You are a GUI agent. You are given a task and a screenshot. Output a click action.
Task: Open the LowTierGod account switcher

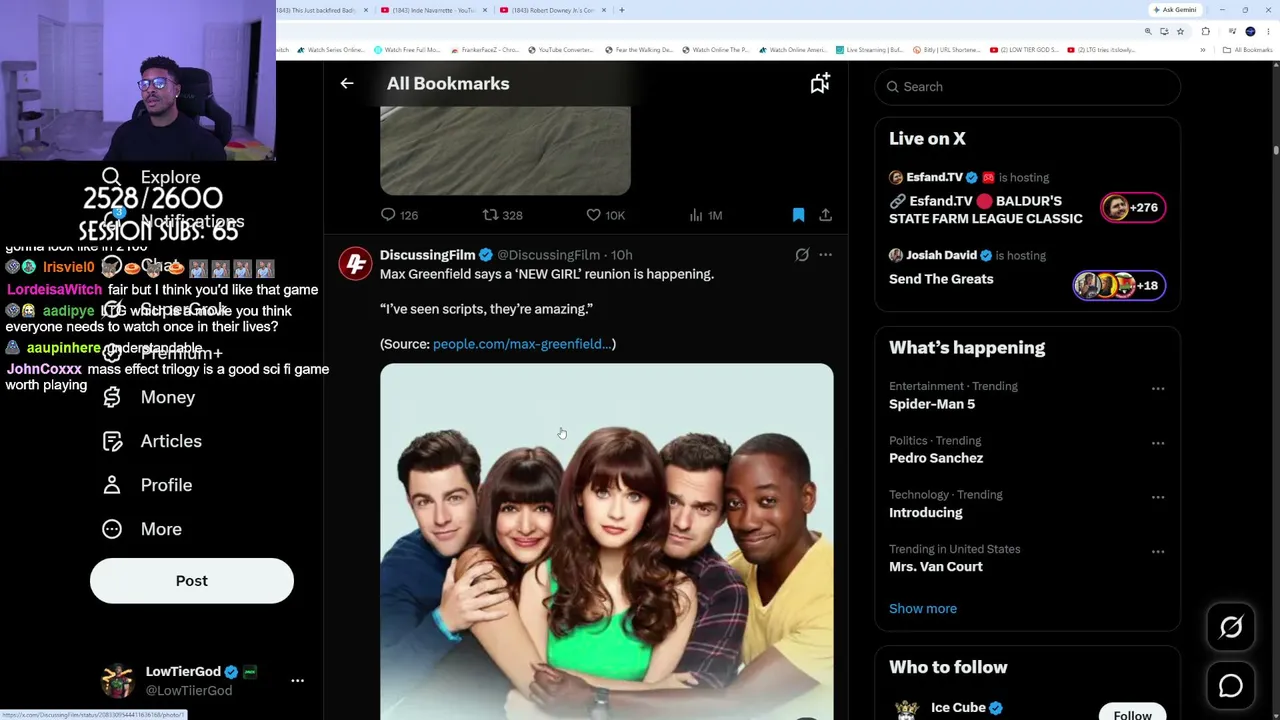203,681
